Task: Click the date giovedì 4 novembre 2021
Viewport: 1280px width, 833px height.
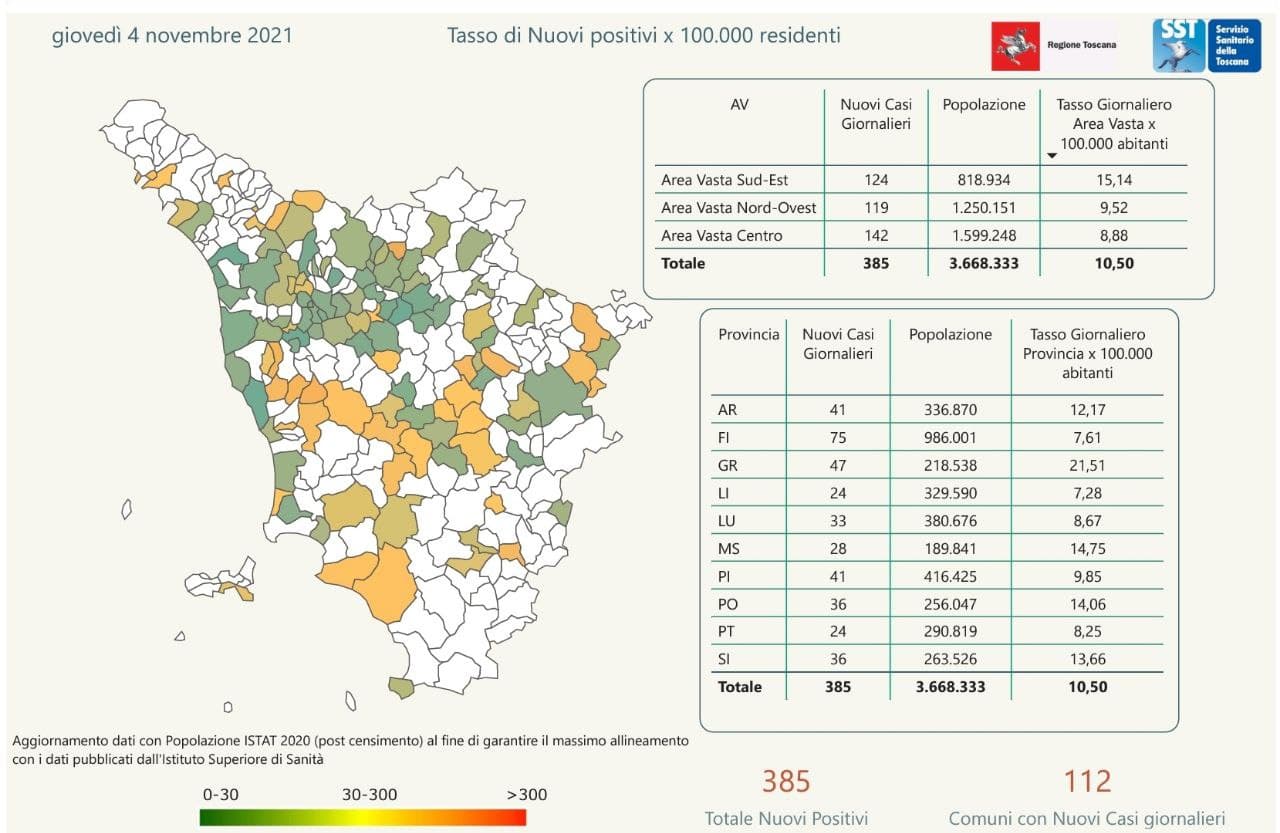Action: click(172, 36)
